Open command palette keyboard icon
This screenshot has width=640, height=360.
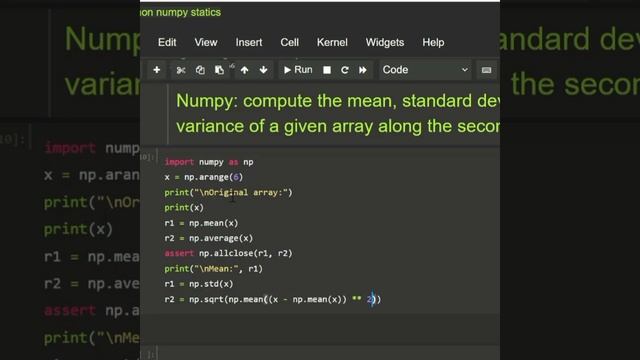pos(486,70)
